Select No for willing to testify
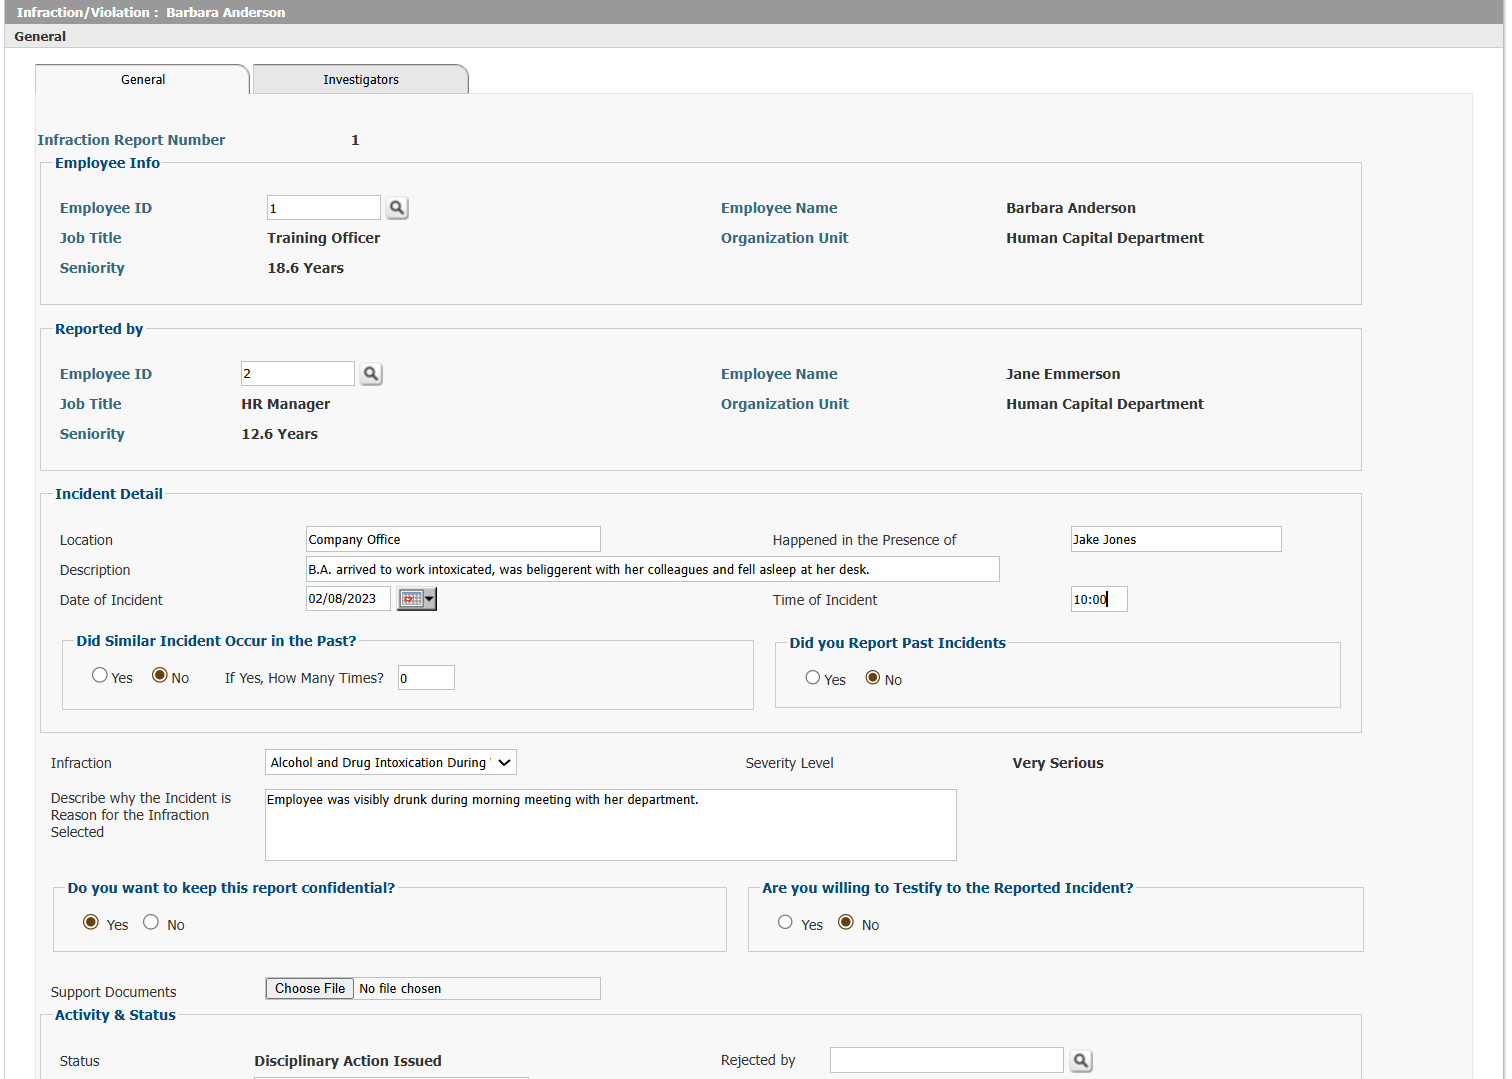1512x1079 pixels. tap(846, 923)
